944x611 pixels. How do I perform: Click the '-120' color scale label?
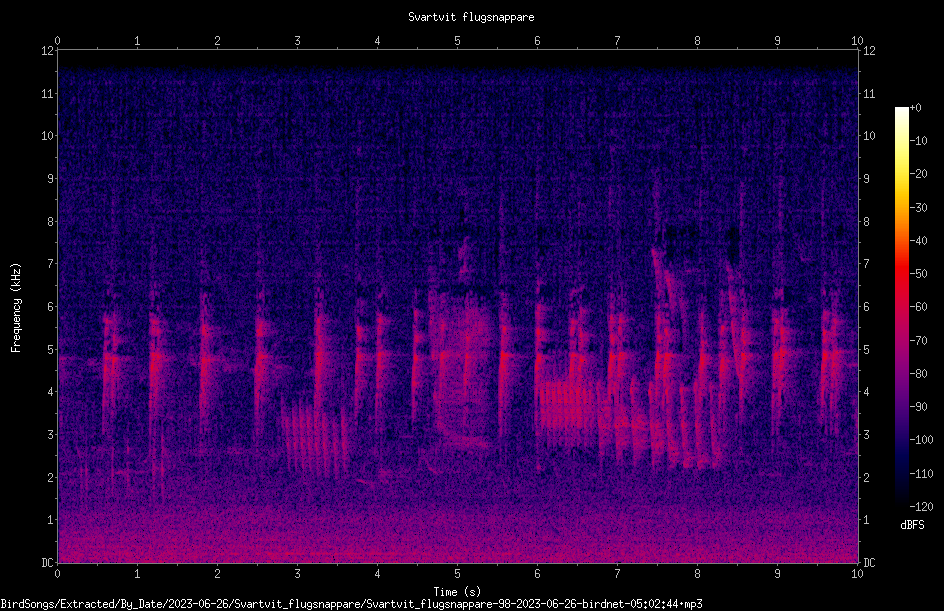[922, 507]
